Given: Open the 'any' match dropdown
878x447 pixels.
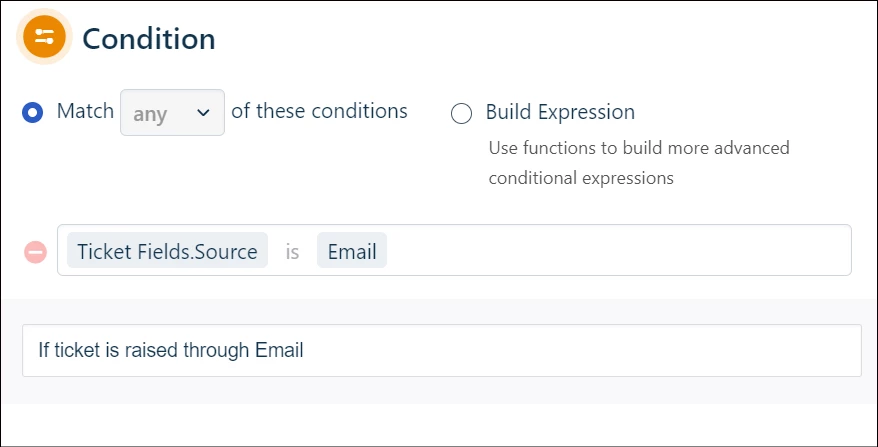Looking at the screenshot, I should click(172, 113).
